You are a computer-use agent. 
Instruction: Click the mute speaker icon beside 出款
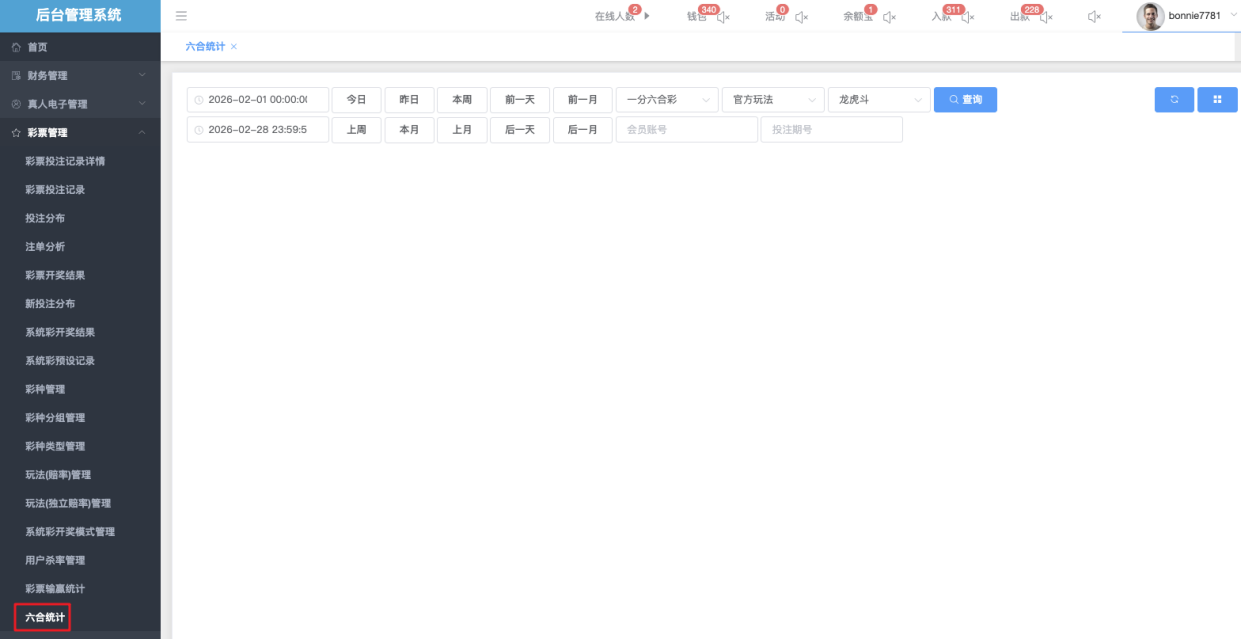1045,17
